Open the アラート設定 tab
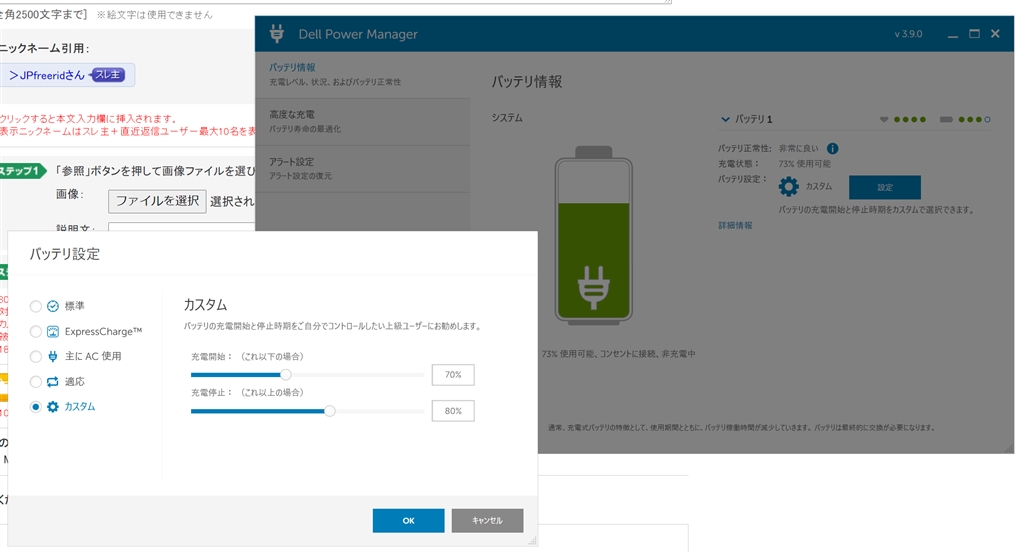 pos(363,169)
